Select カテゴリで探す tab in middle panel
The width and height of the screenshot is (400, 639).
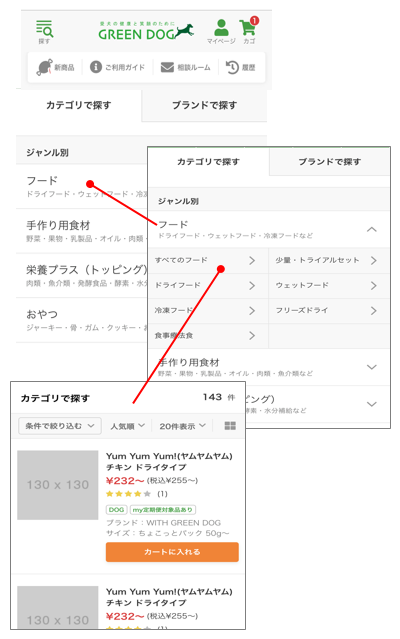click(x=208, y=162)
